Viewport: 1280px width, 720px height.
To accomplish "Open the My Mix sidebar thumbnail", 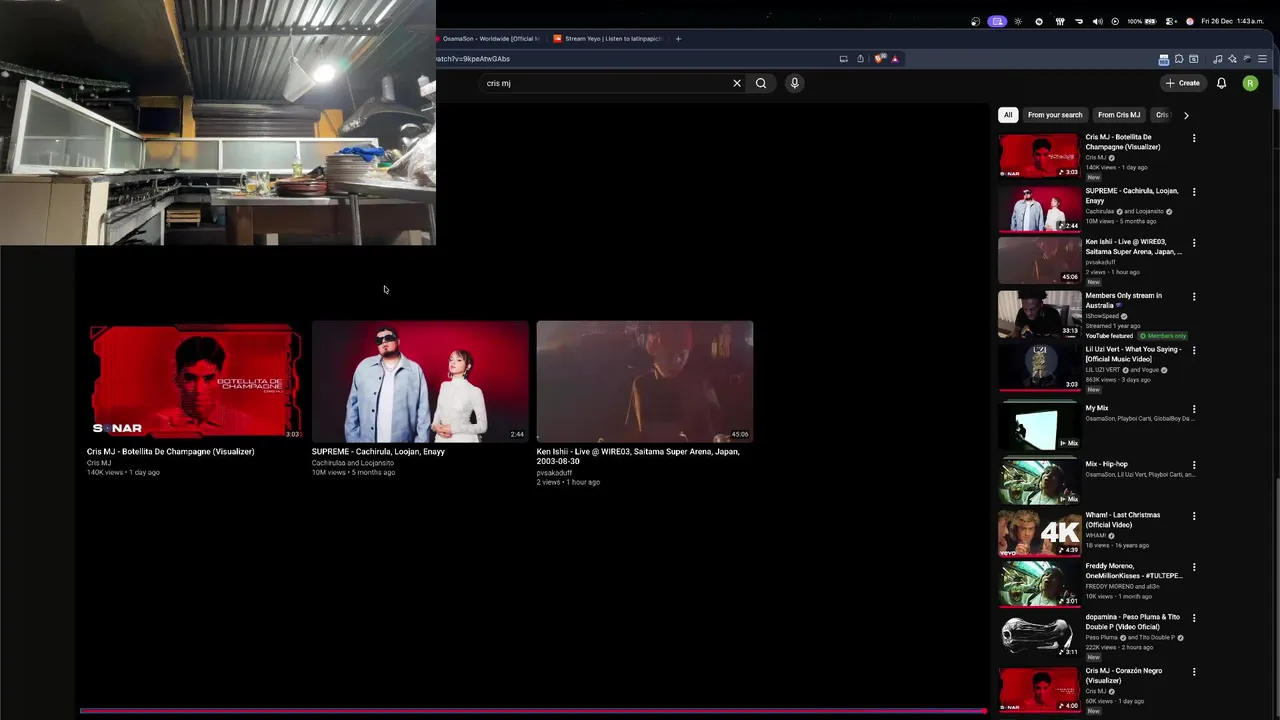I will [1039, 426].
